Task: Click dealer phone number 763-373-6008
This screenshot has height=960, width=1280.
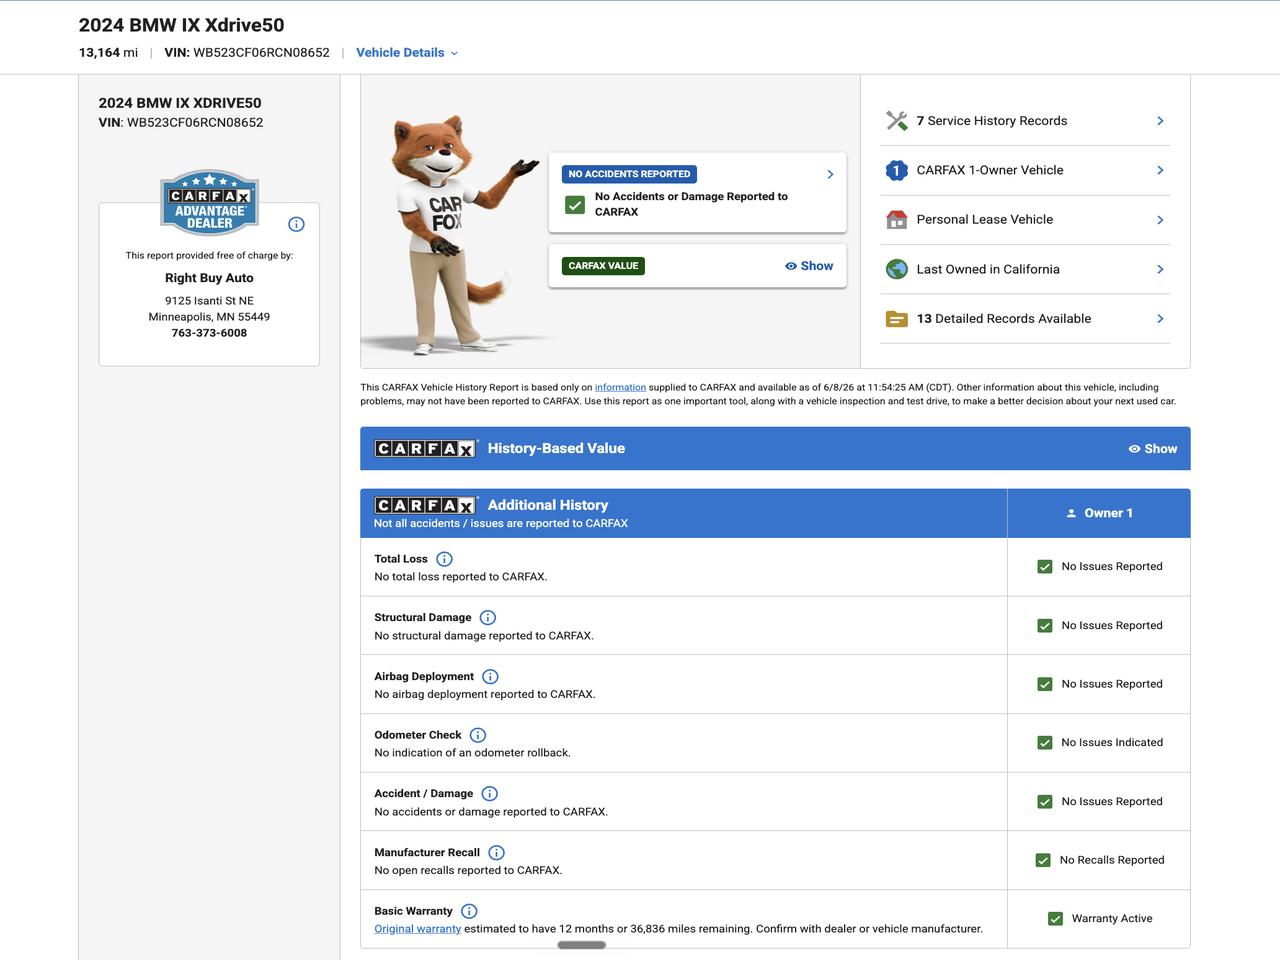Action: tap(209, 333)
